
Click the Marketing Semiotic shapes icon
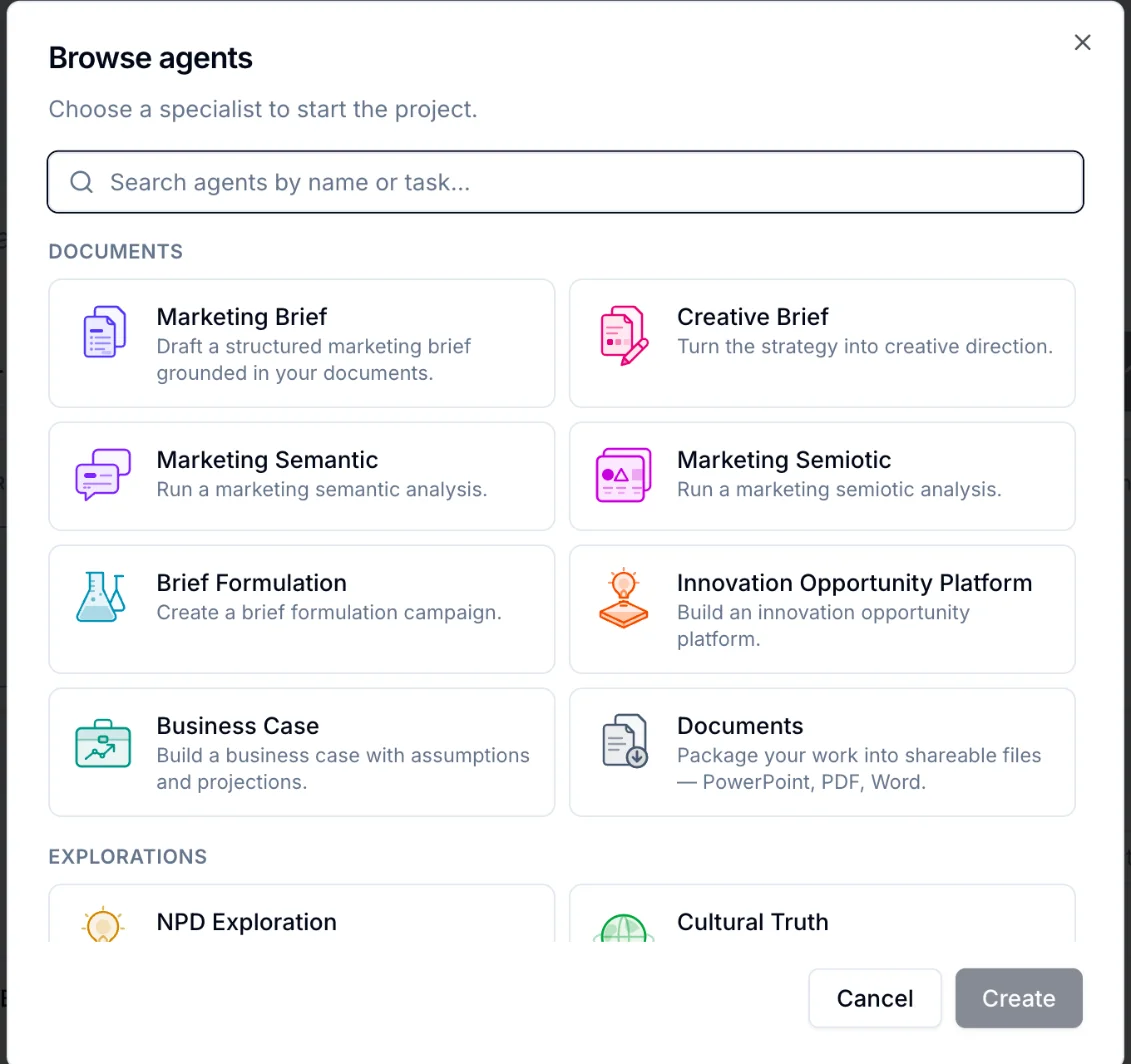624,475
